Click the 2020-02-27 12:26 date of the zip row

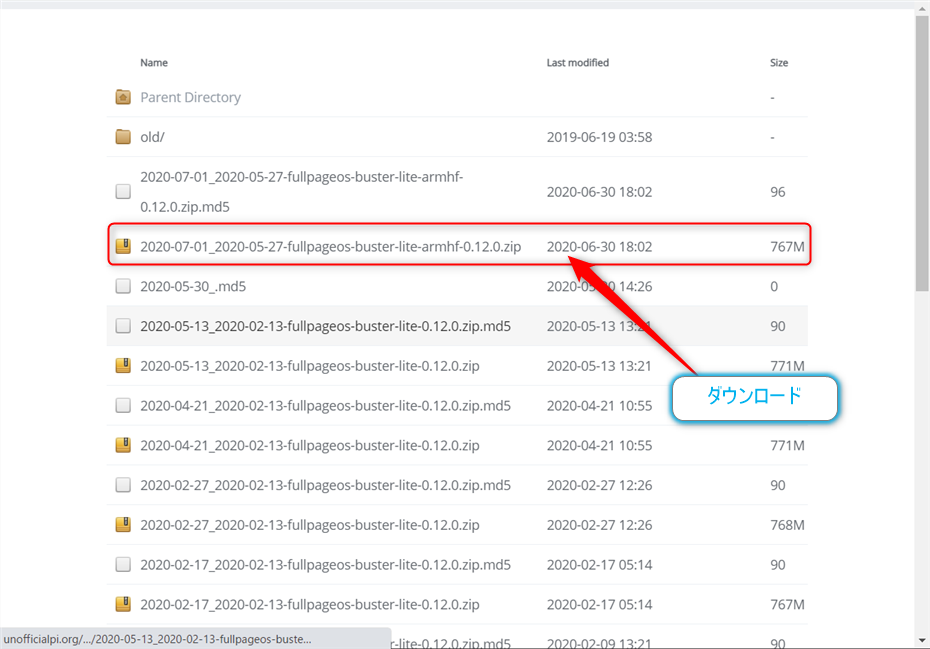coord(599,525)
